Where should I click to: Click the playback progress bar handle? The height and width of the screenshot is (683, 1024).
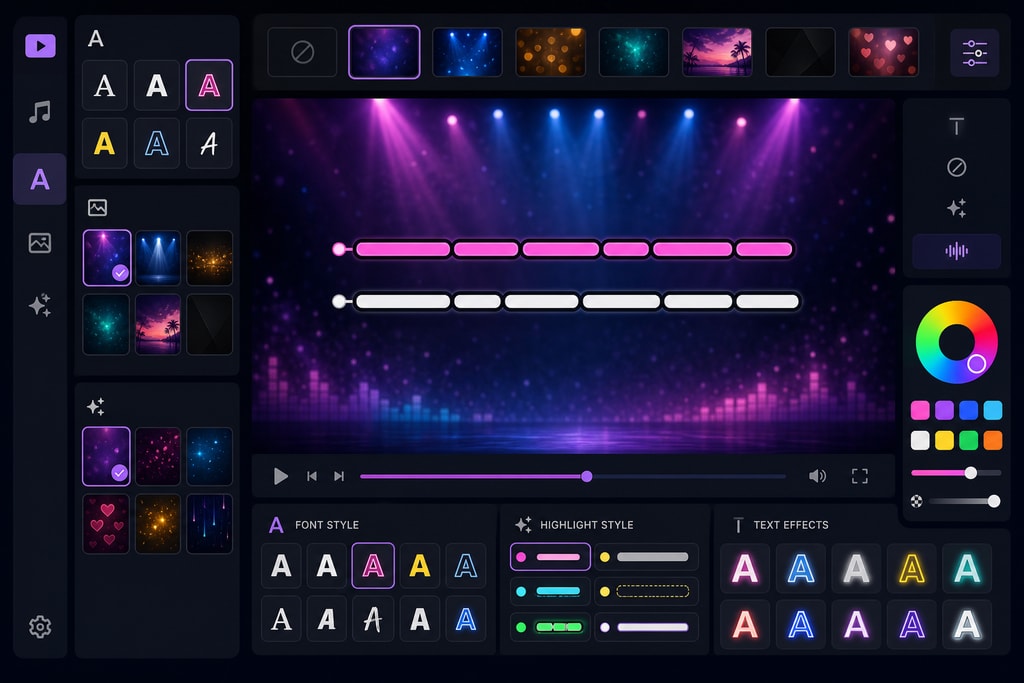587,476
